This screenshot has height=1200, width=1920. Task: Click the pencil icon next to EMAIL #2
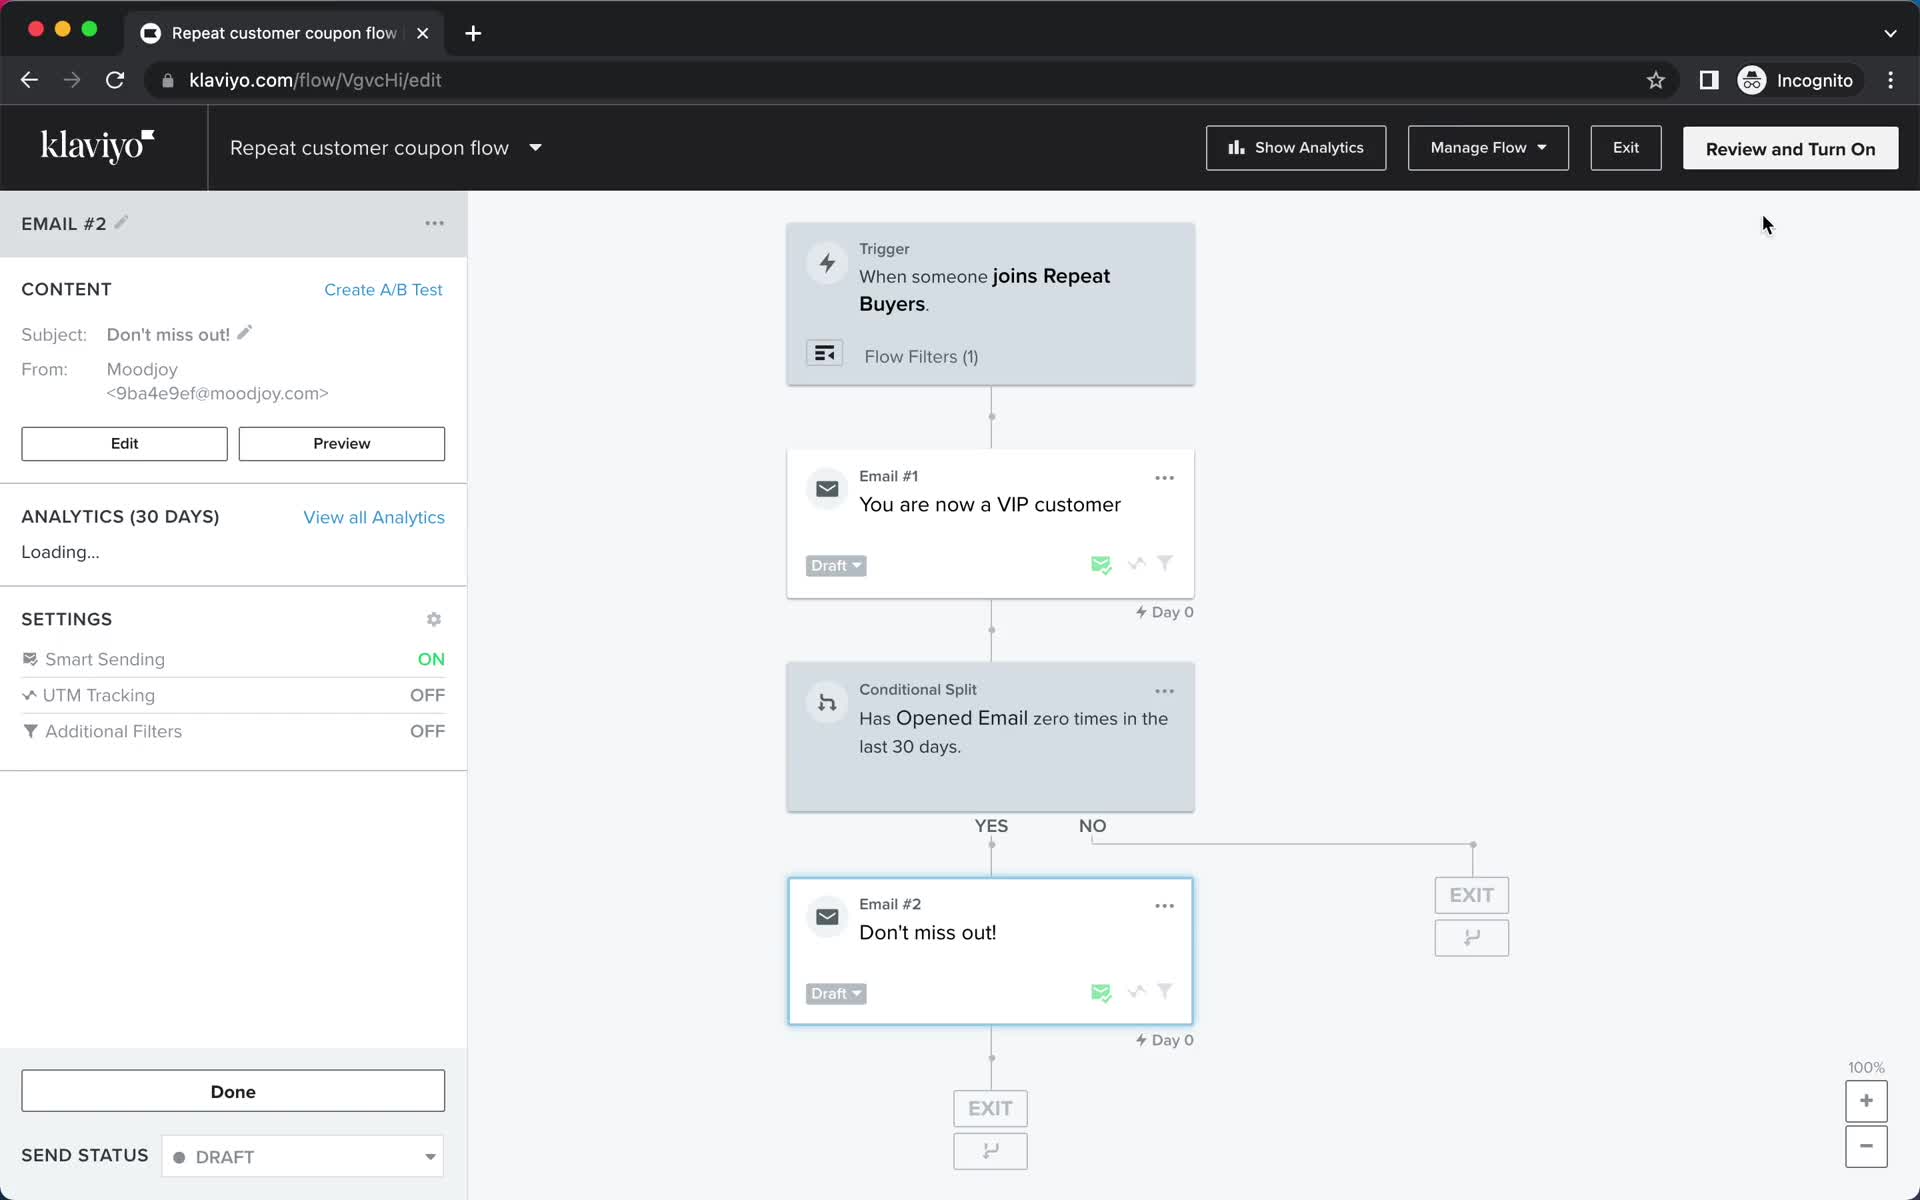(x=121, y=223)
